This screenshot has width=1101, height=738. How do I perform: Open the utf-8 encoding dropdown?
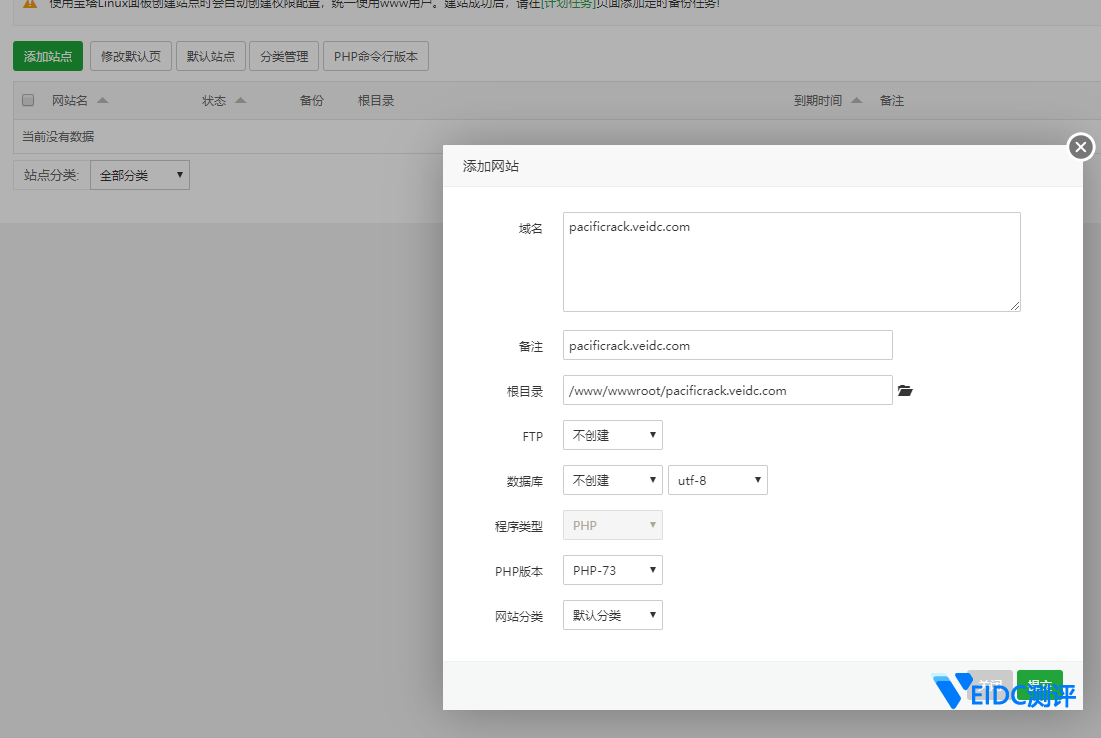(x=717, y=480)
